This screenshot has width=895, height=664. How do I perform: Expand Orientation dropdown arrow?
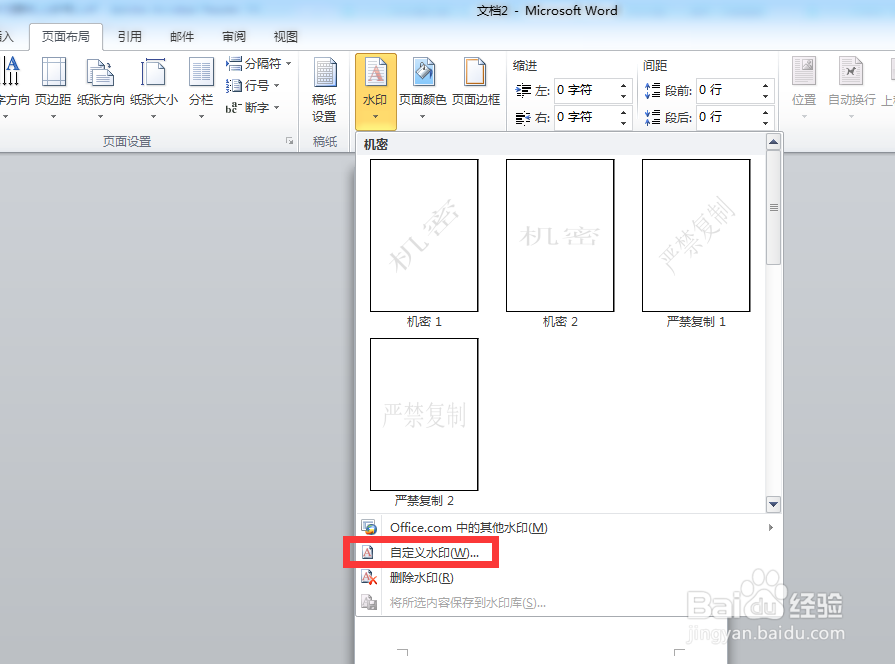click(100, 117)
